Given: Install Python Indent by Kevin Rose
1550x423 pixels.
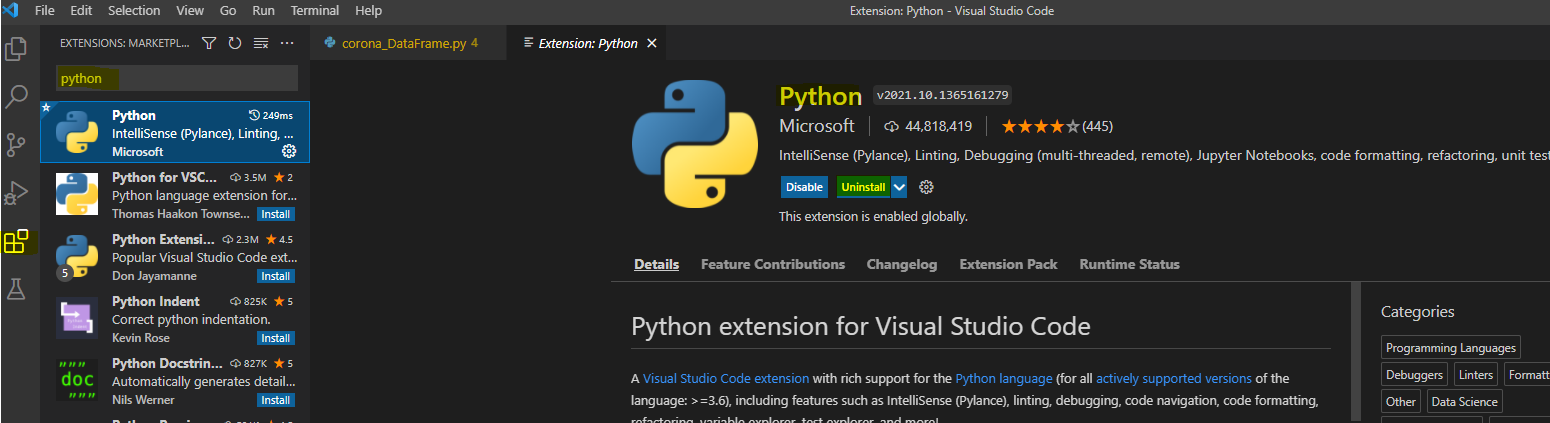Looking at the screenshot, I should (276, 338).
